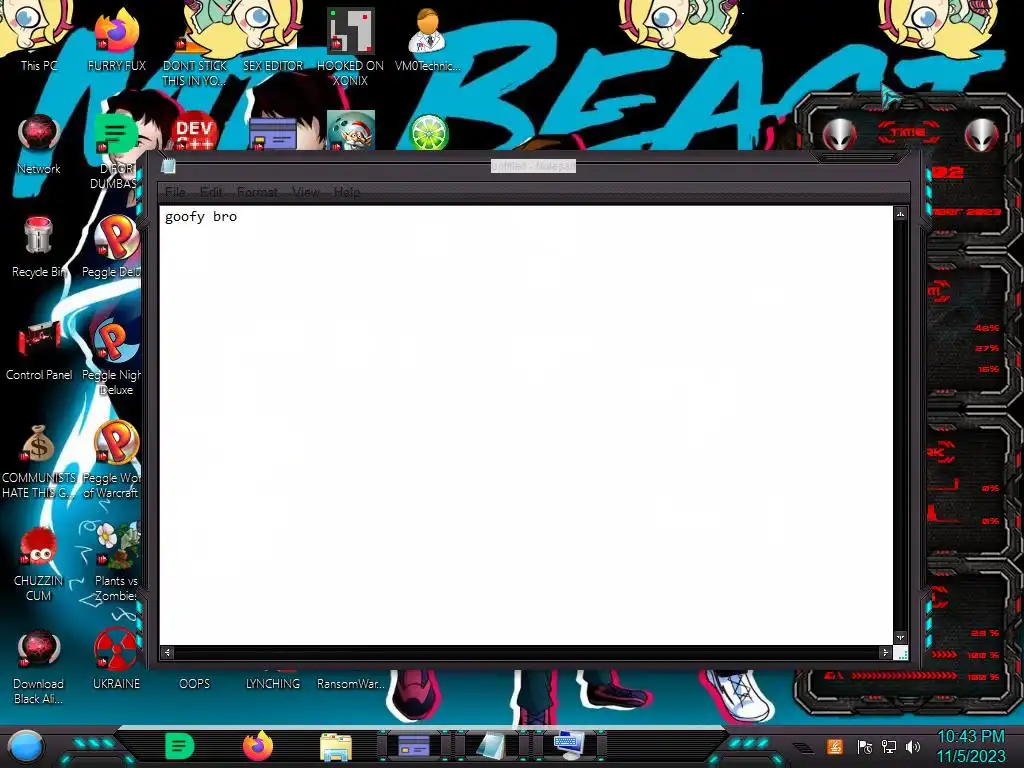Click the vertical scrollbar down arrow
This screenshot has width=1024, height=768.
point(901,637)
